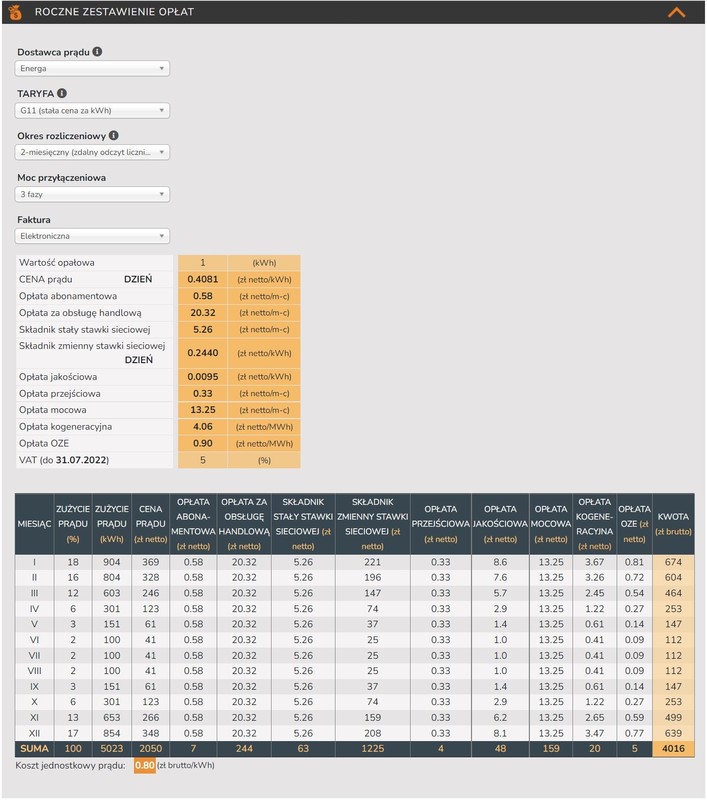The width and height of the screenshot is (707, 800).
Task: Click the Opłata kogeneracyjna value 4.06
Action: tap(203, 427)
